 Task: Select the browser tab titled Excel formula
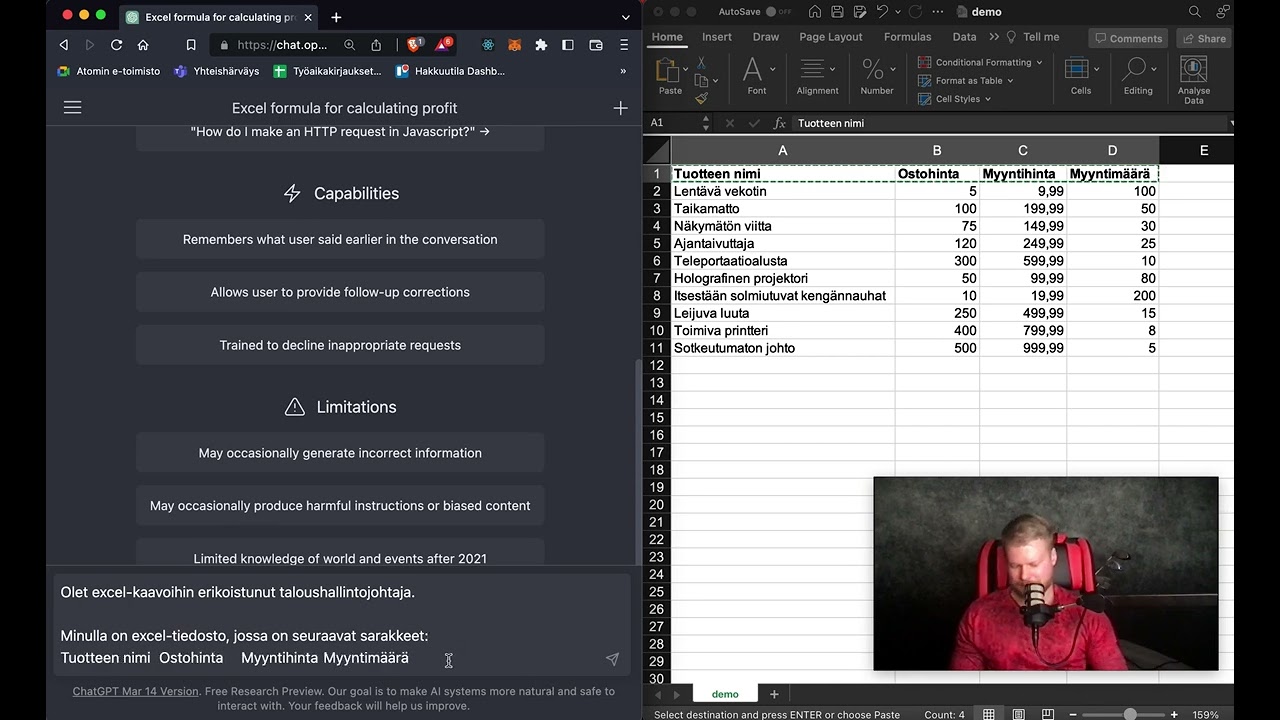[x=220, y=17]
